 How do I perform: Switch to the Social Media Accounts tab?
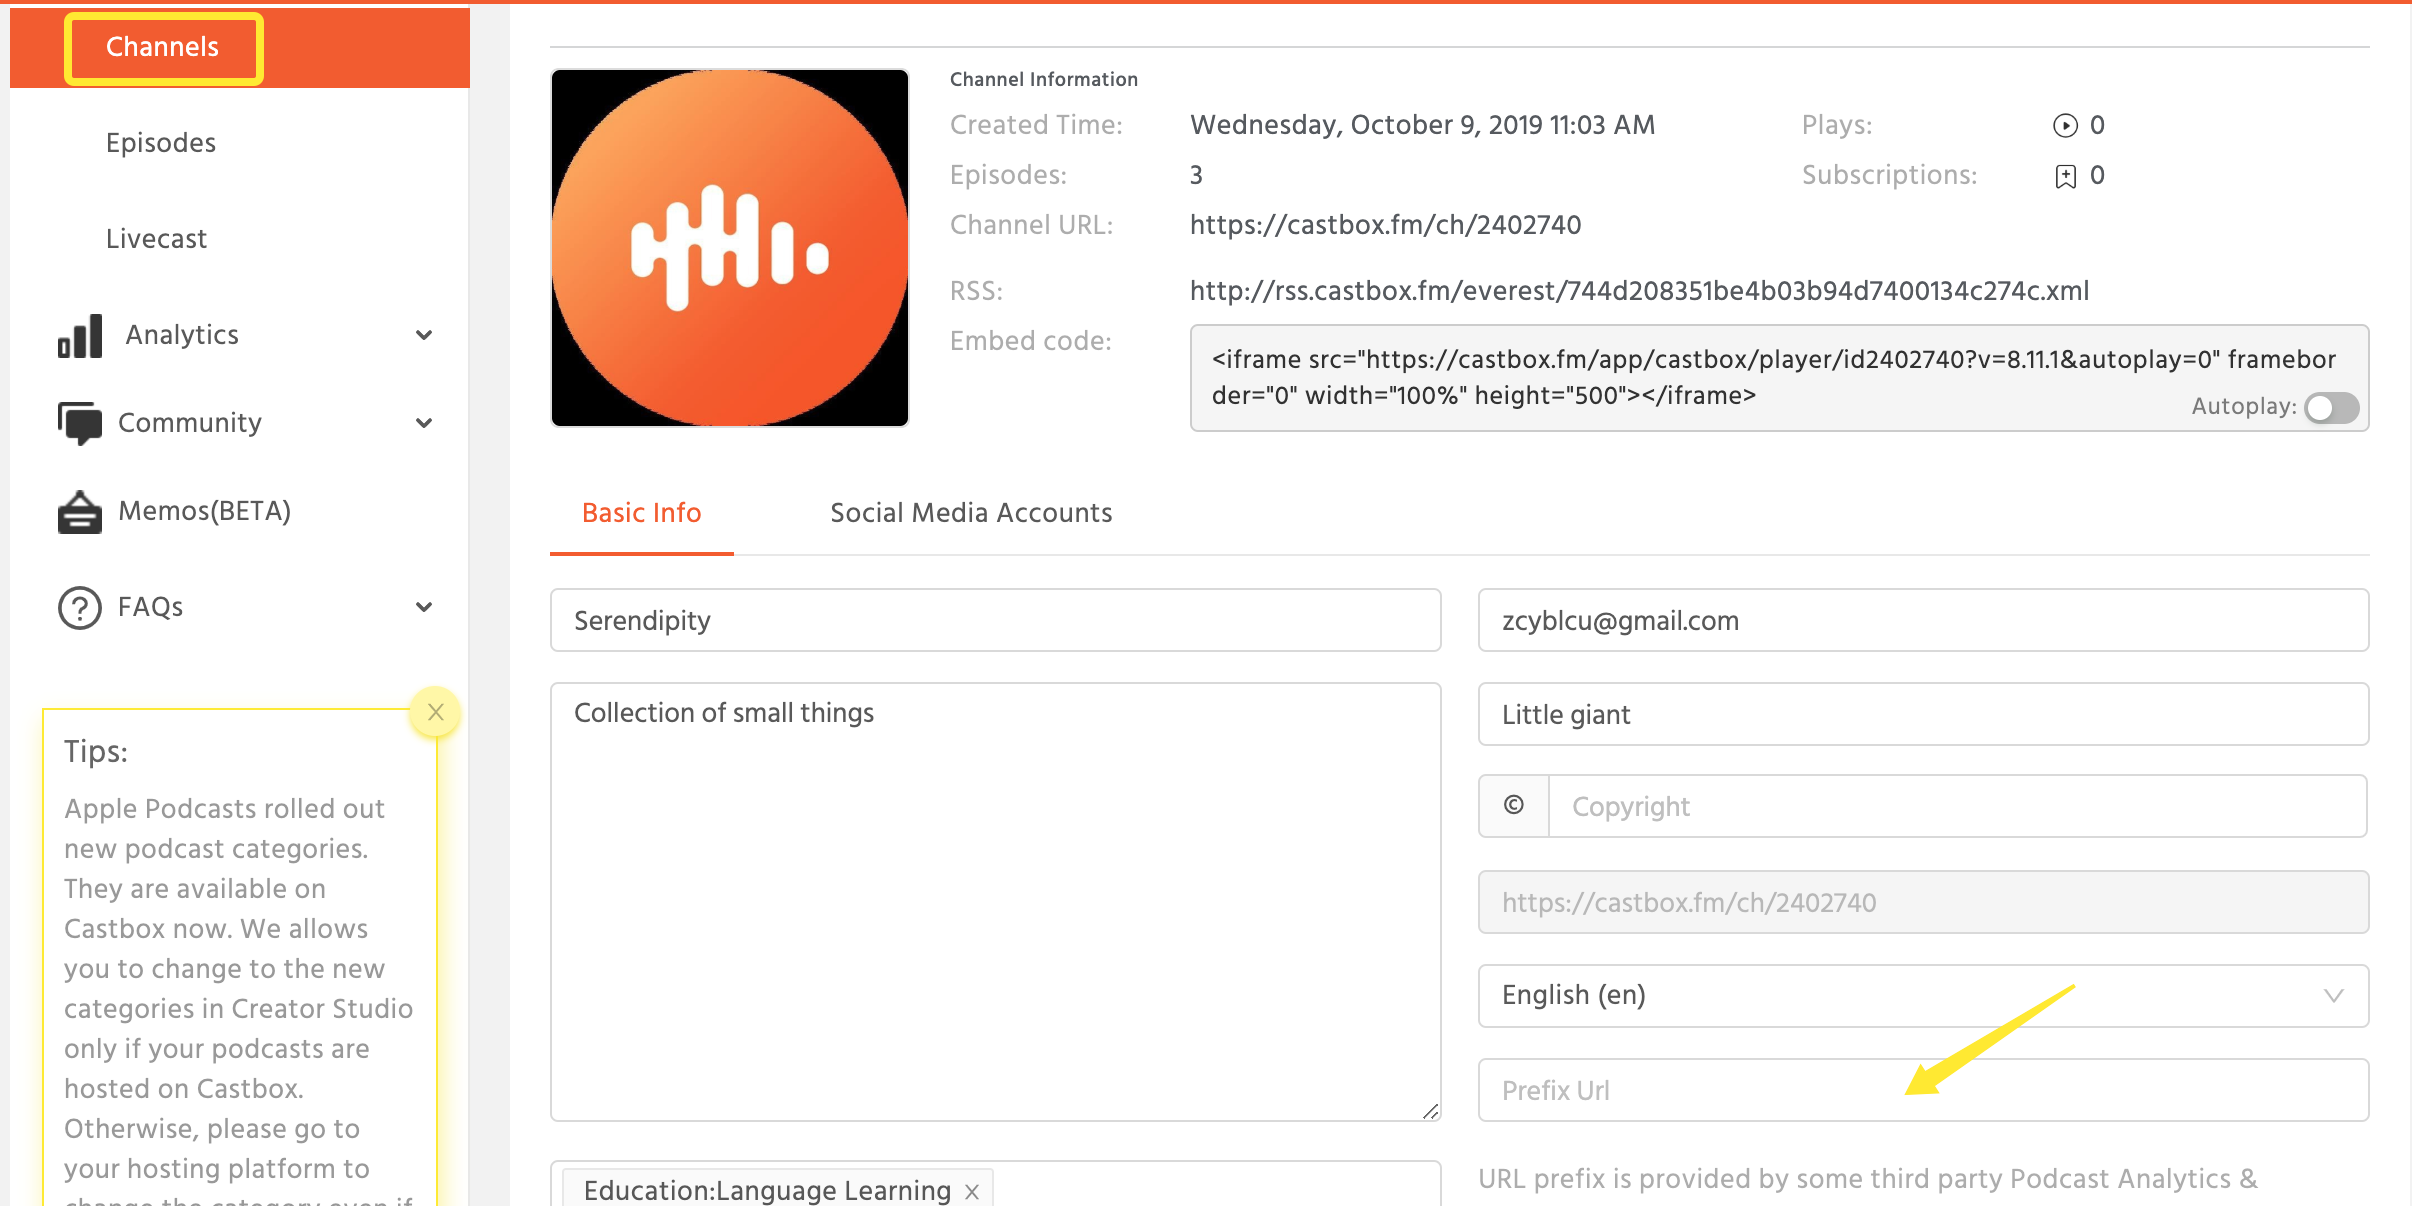[971, 513]
